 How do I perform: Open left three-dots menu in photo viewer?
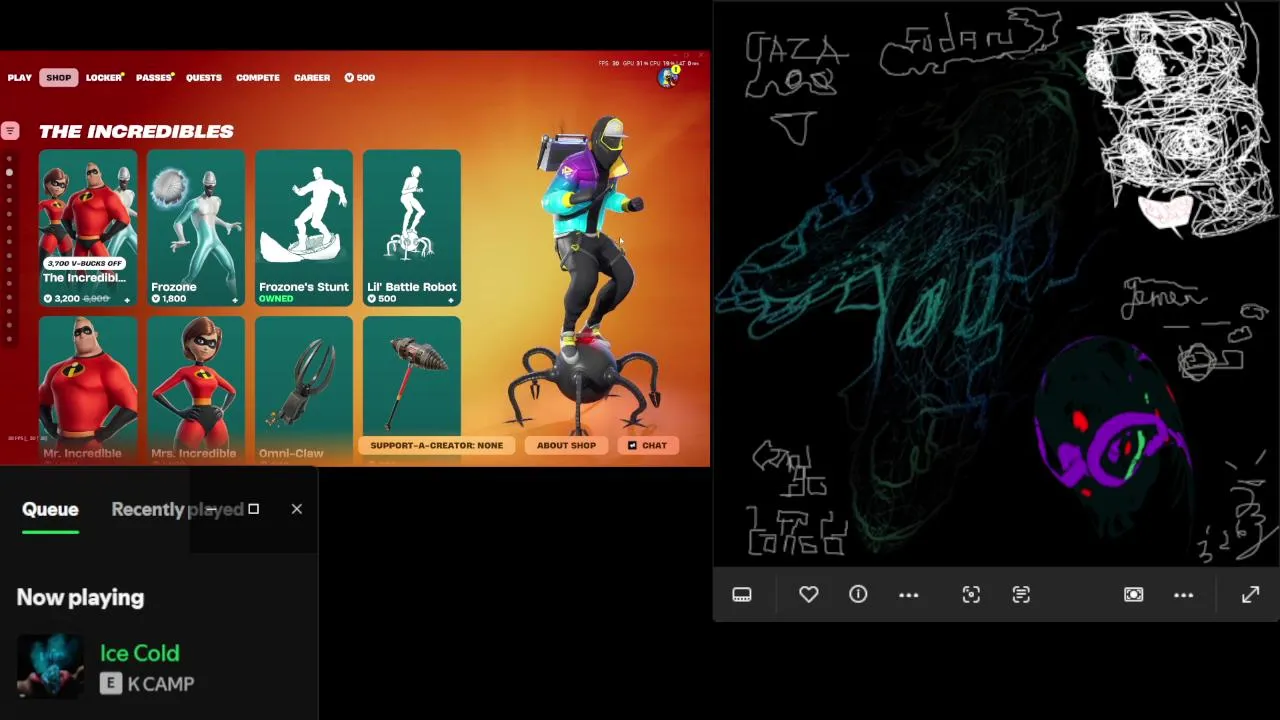point(908,595)
